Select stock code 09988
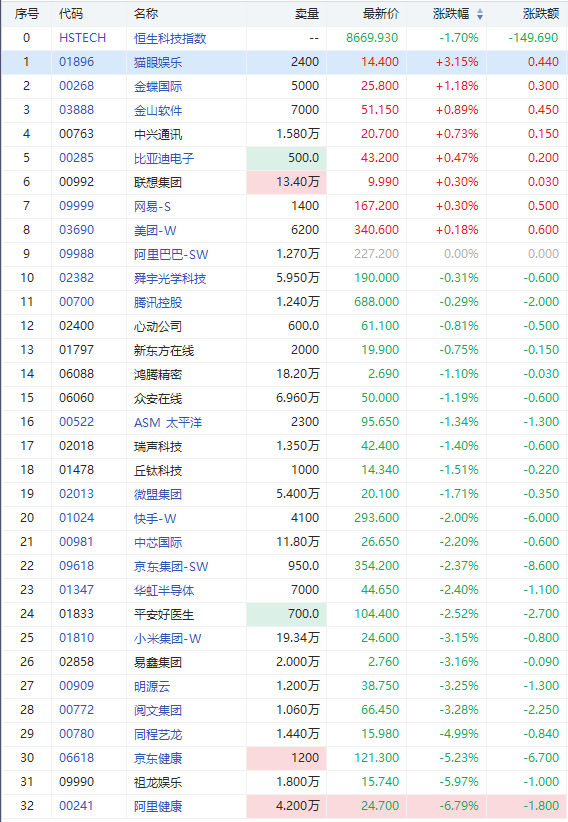The image size is (568, 822). (x=77, y=254)
